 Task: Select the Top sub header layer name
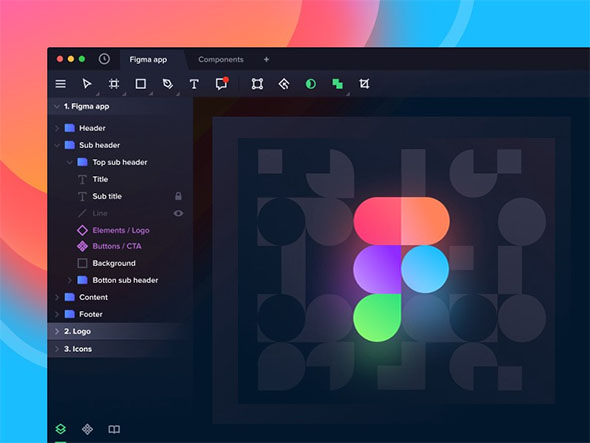coord(120,162)
